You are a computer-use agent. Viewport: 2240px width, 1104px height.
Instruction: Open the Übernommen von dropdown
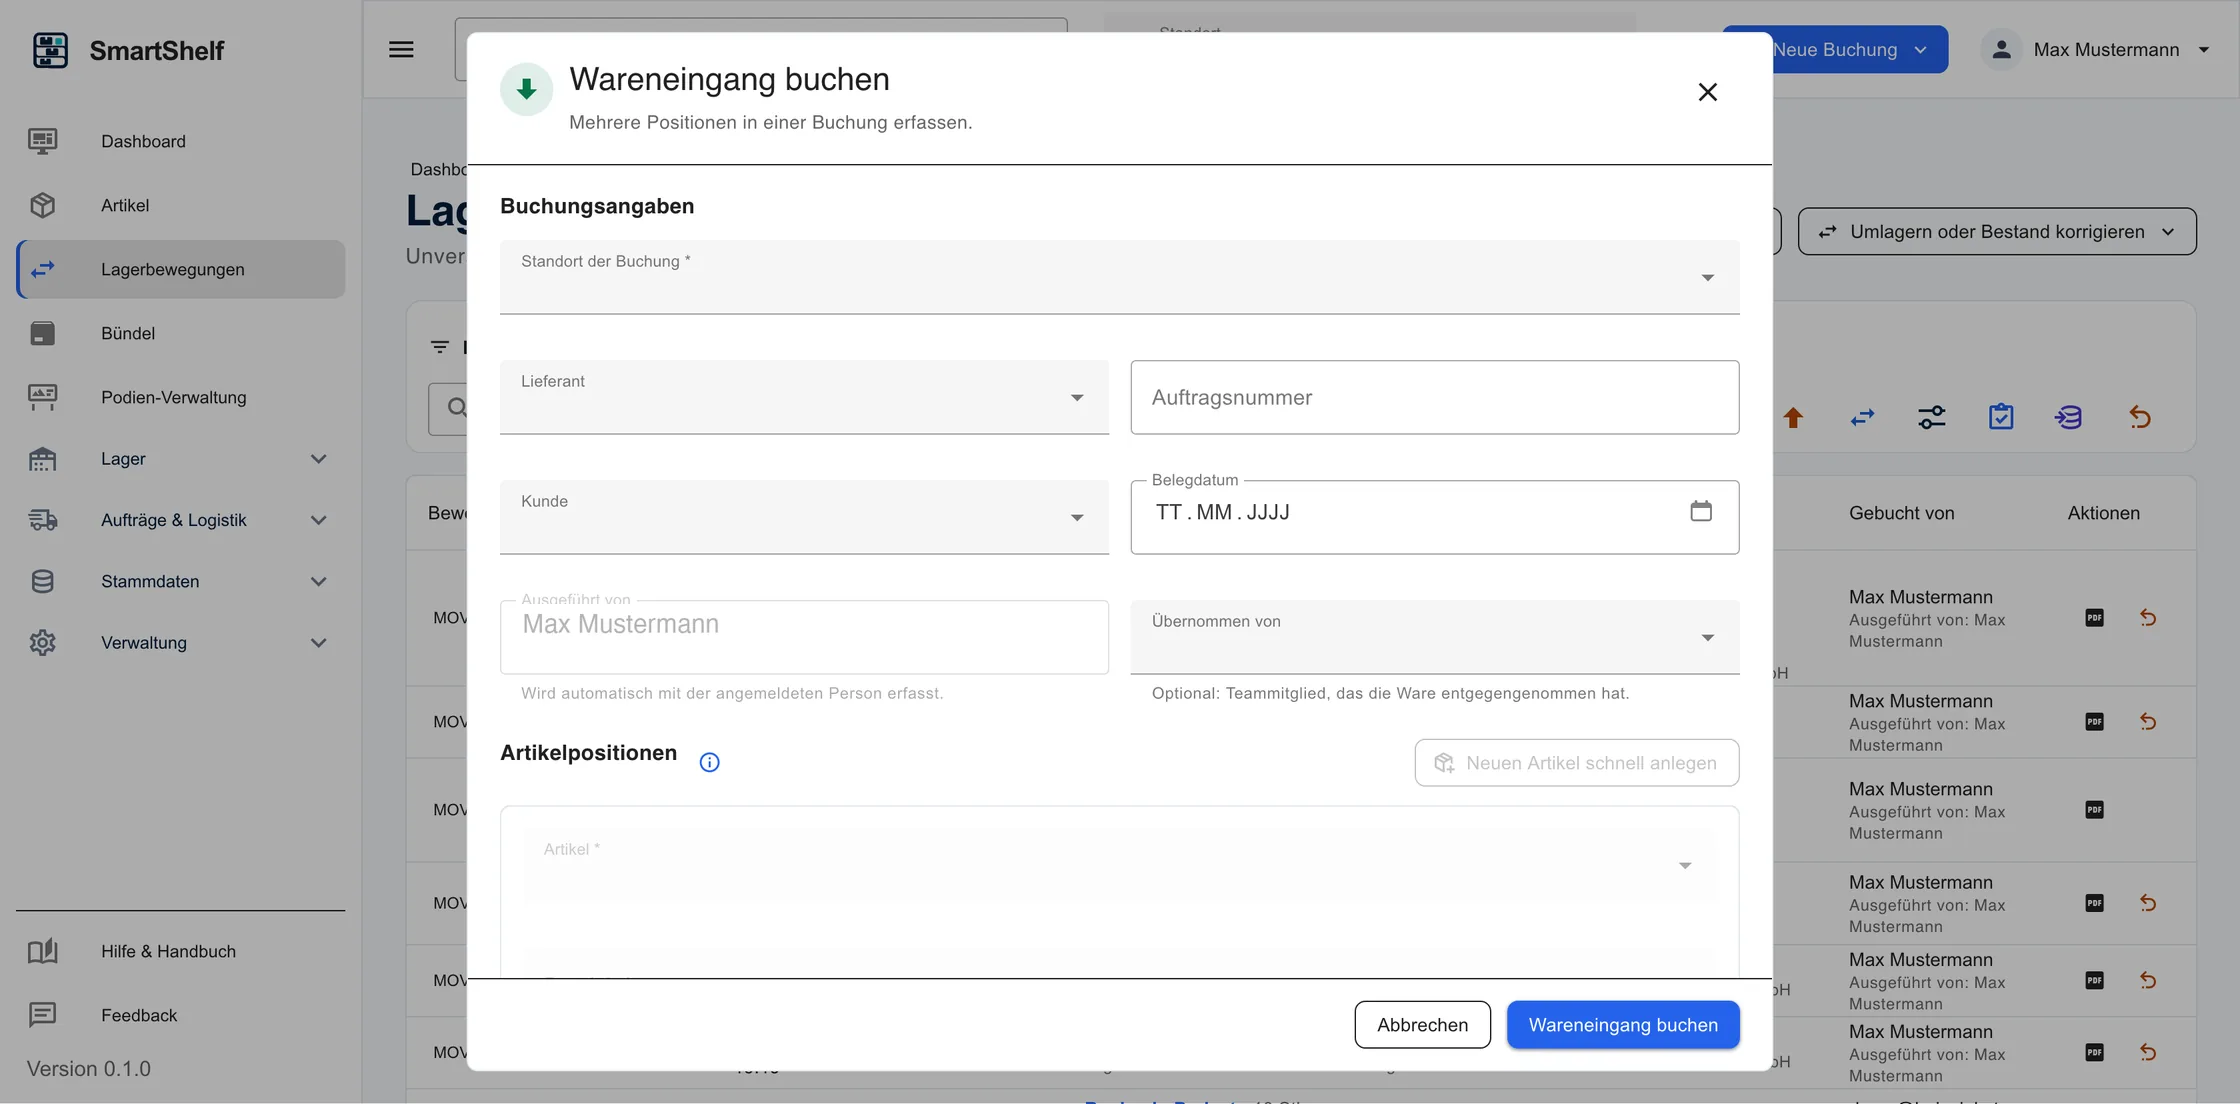click(x=1434, y=637)
